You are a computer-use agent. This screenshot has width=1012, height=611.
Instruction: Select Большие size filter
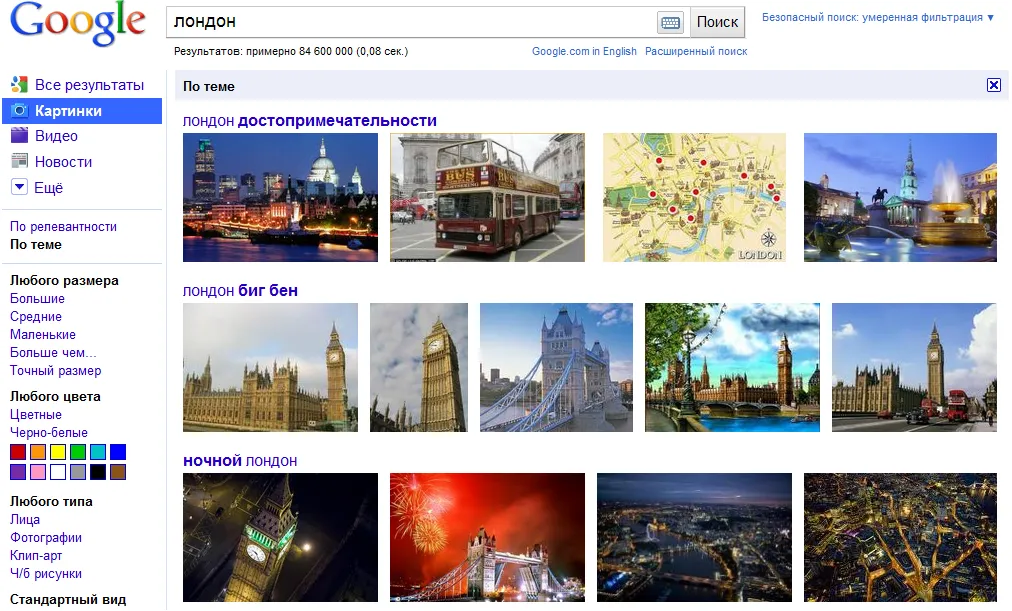[x=37, y=298]
